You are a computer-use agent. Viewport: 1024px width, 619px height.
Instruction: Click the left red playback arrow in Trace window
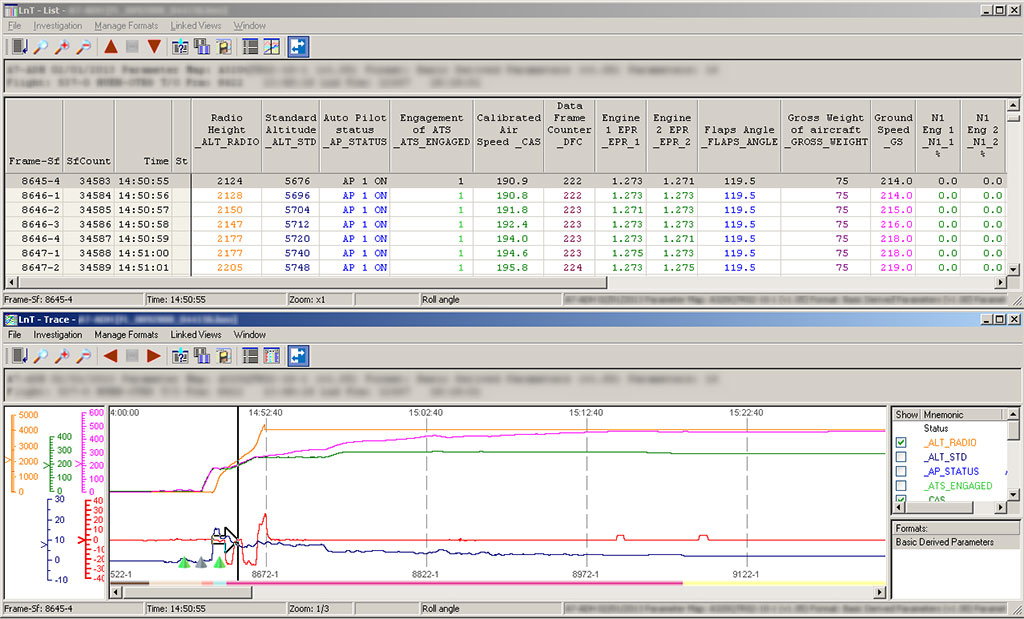(x=111, y=356)
